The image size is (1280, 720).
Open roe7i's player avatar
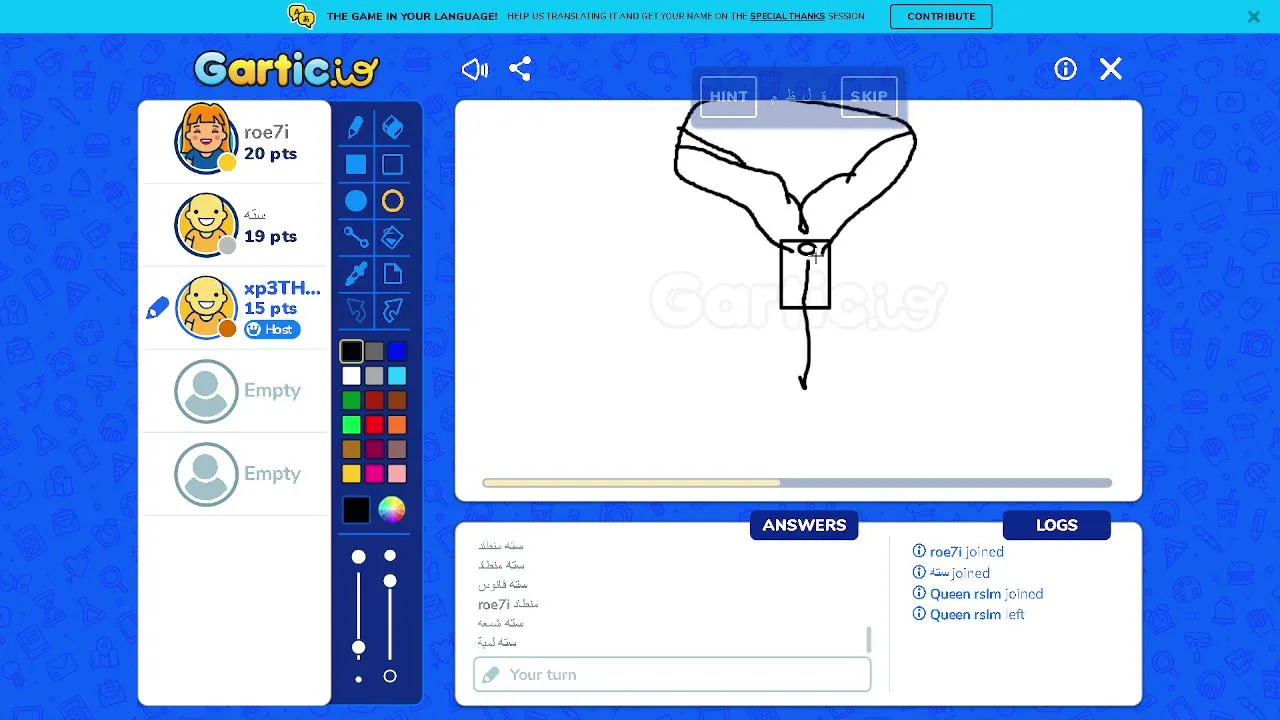[x=206, y=140]
